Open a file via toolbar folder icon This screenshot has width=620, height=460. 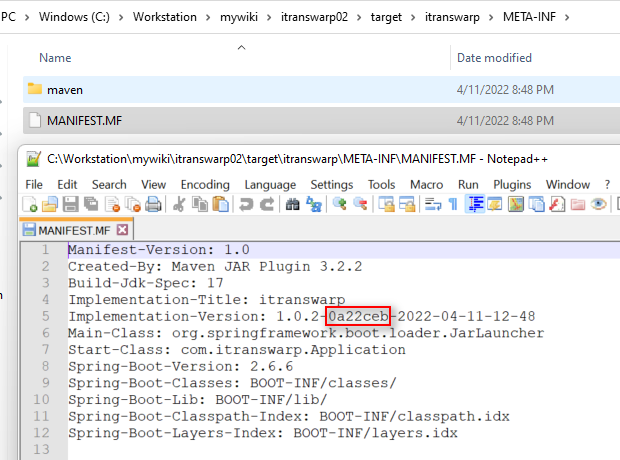[x=50, y=204]
